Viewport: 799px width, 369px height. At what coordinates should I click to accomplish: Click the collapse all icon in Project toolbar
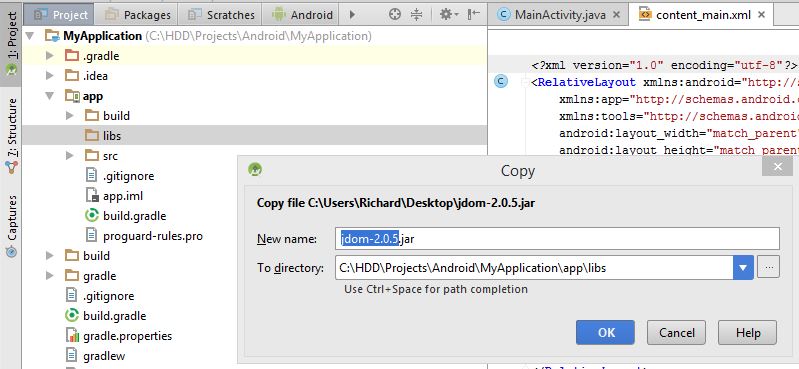416,15
